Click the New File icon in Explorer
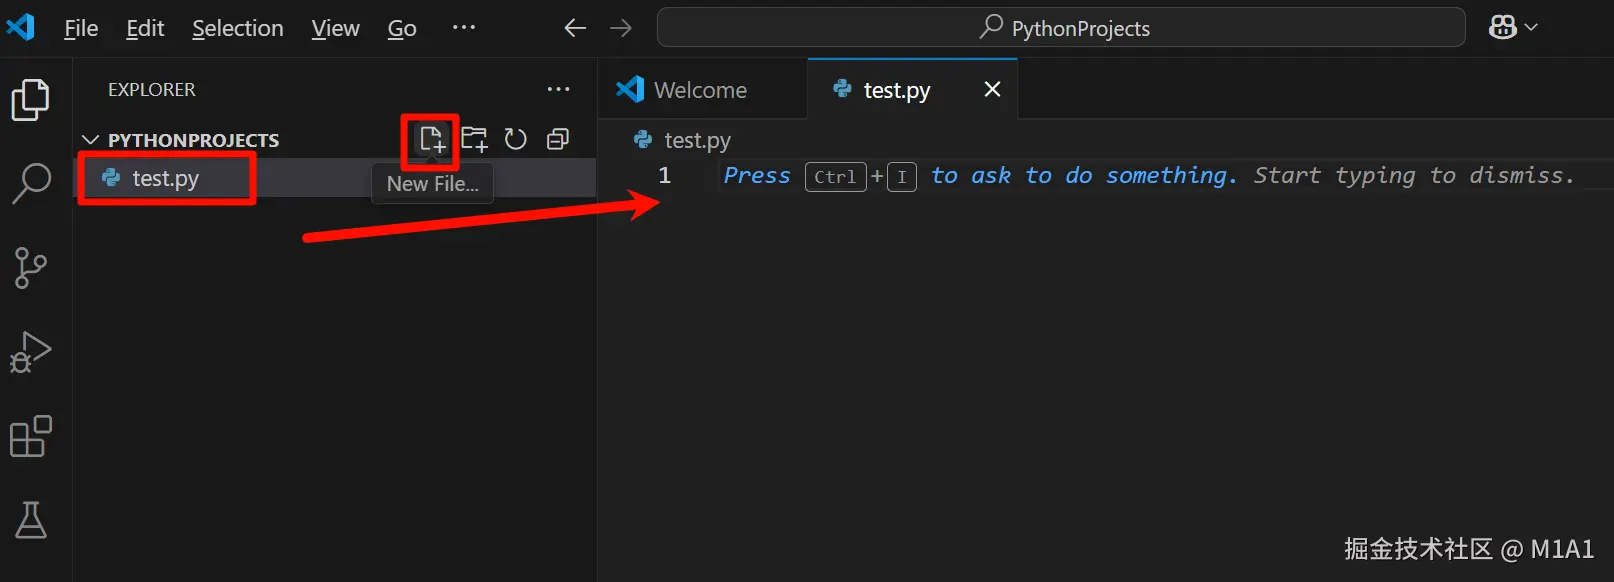1614x582 pixels. click(431, 139)
